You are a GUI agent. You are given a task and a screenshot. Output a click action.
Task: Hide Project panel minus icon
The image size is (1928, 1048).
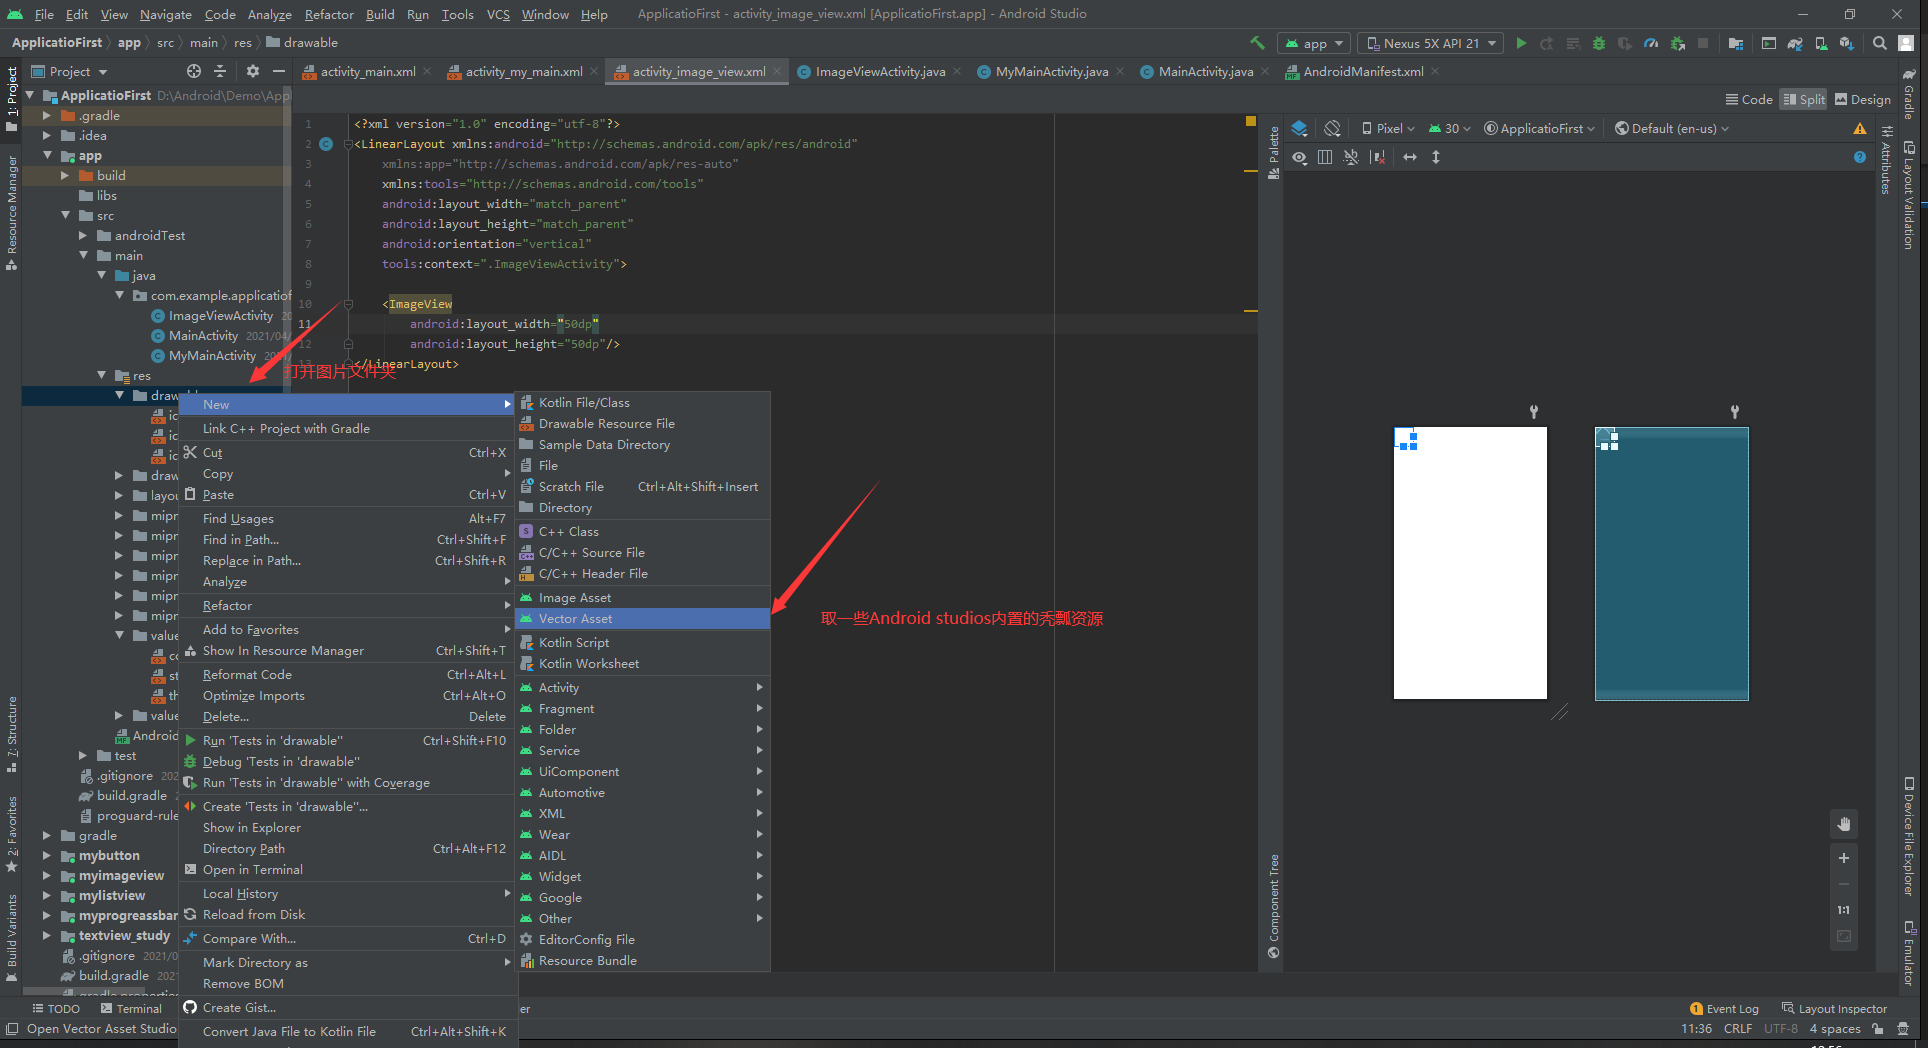coord(279,71)
